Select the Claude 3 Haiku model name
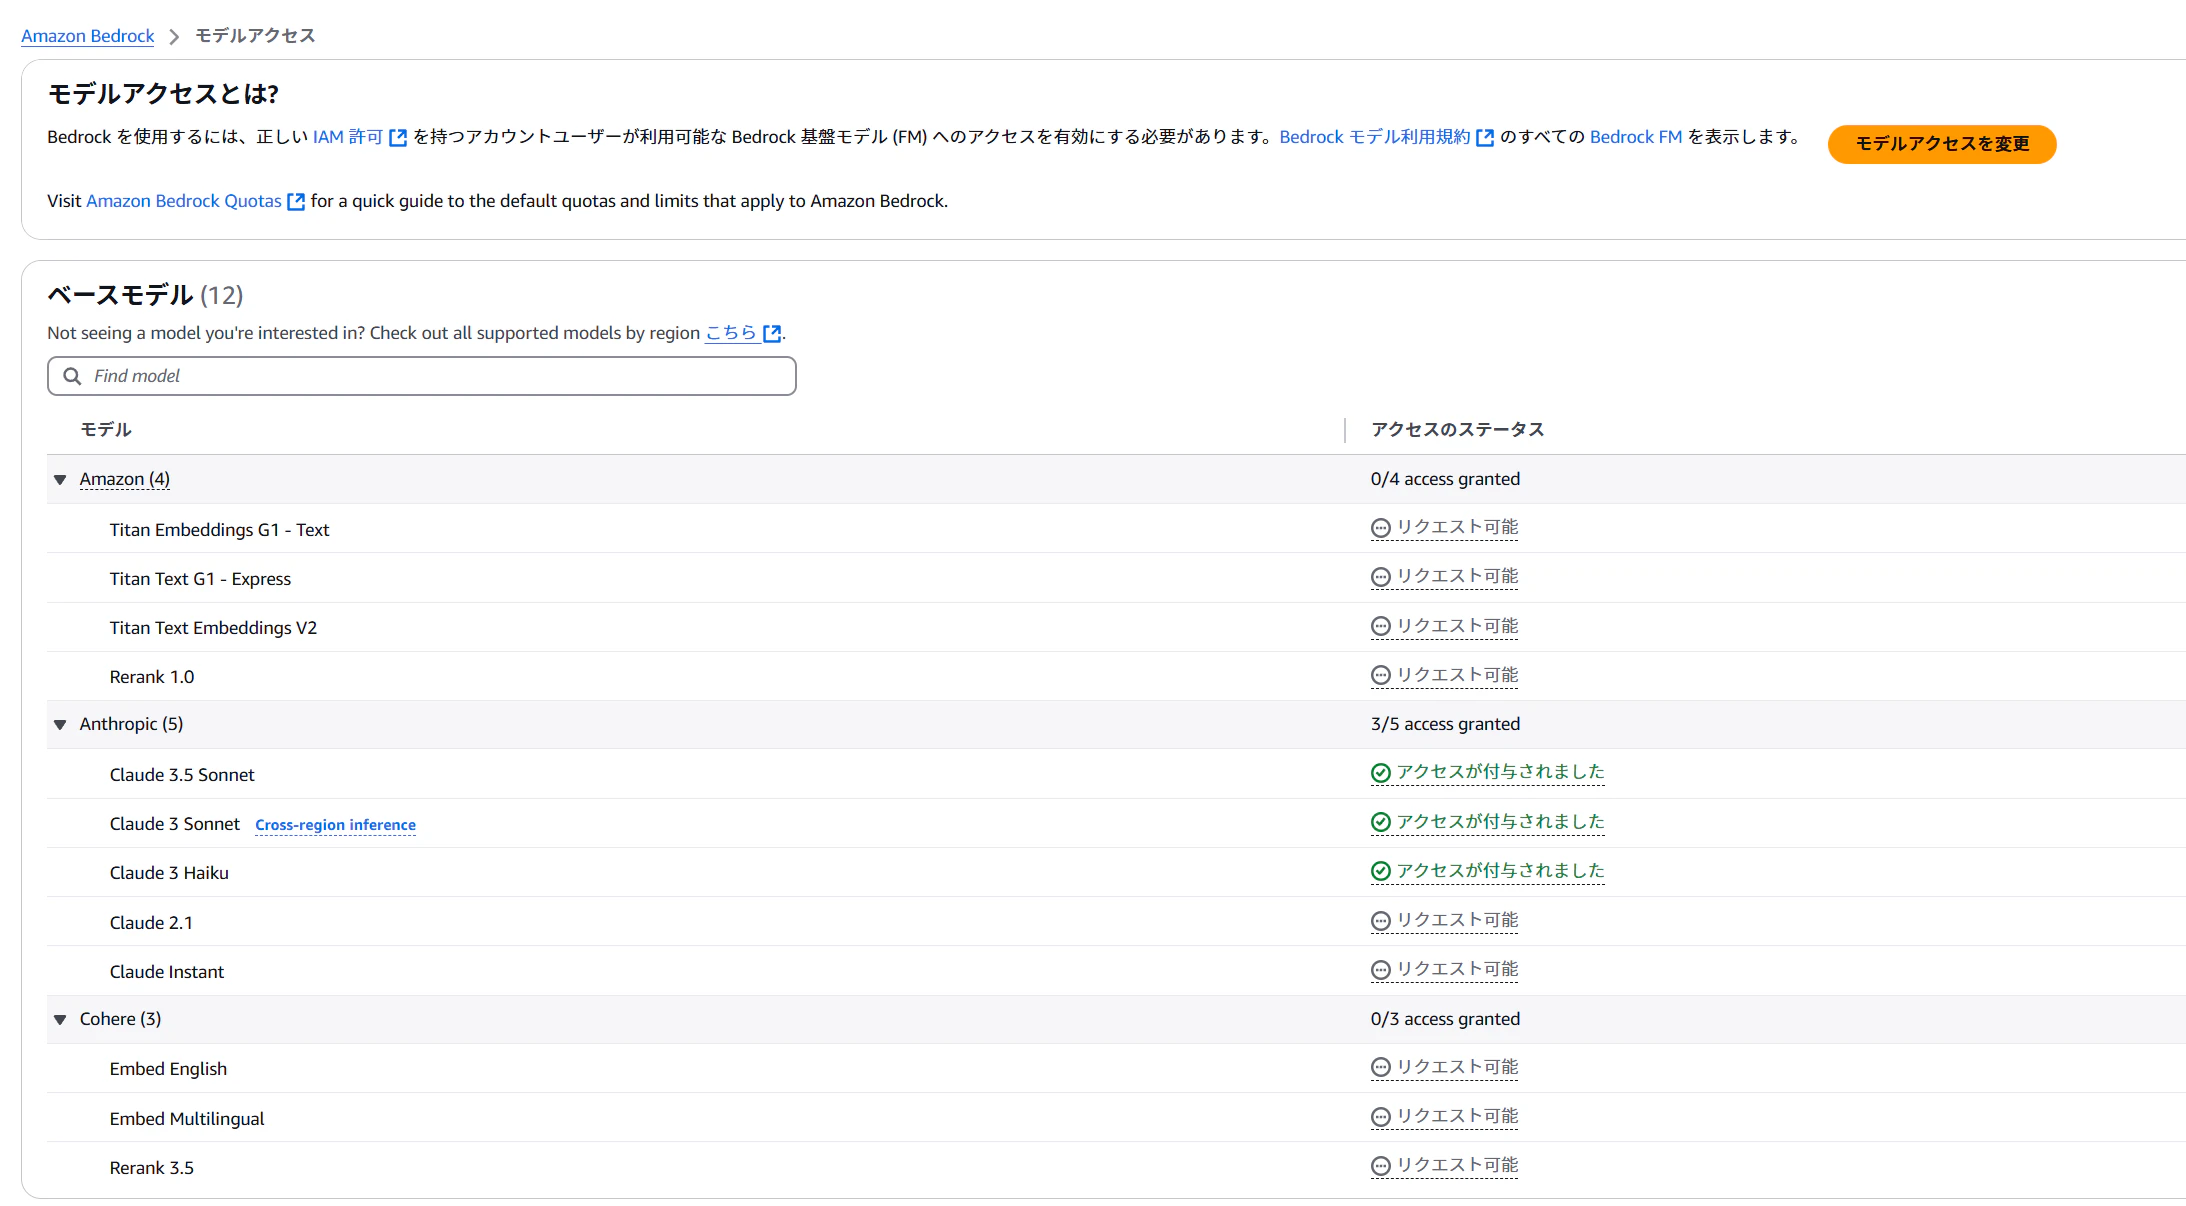Viewport: 2186px width, 1206px height. (x=169, y=873)
